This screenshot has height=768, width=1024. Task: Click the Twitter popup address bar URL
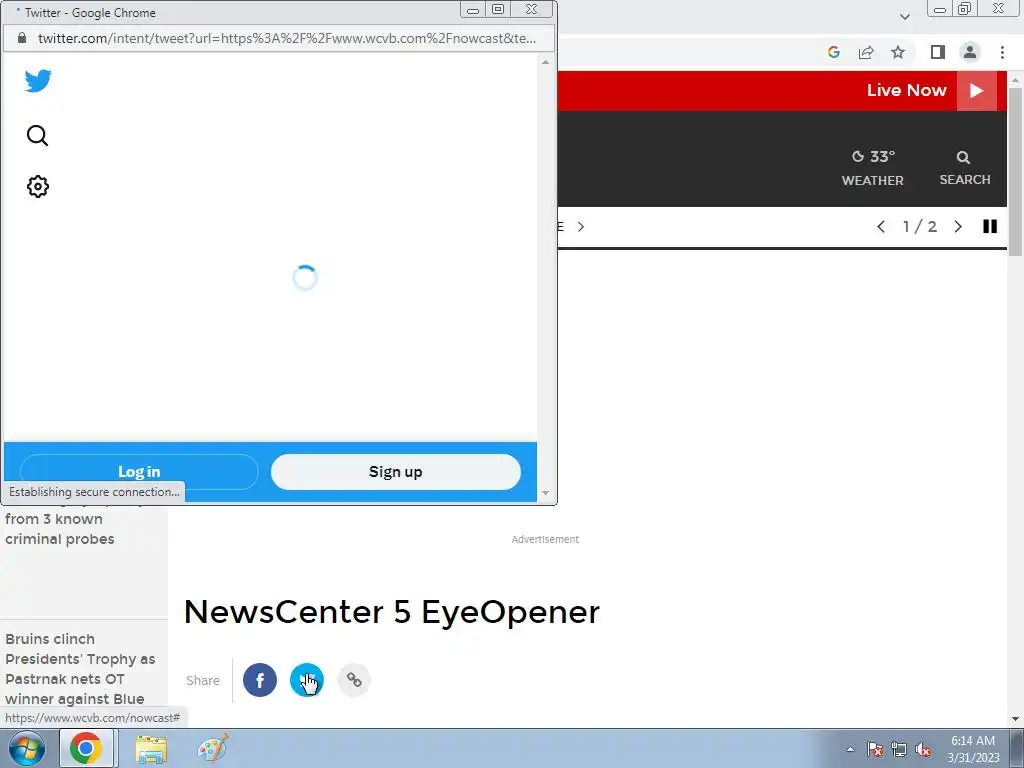(287, 38)
